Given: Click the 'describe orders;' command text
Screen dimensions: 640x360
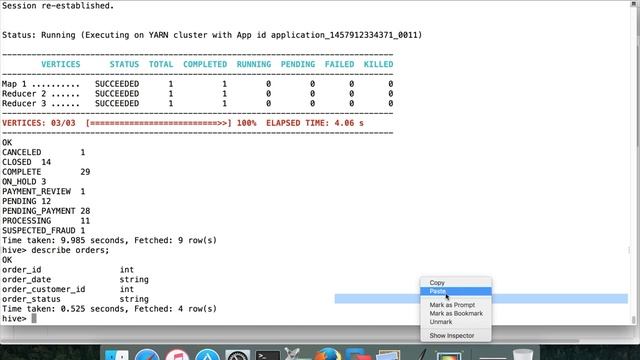Looking at the screenshot, I should coord(70,250).
